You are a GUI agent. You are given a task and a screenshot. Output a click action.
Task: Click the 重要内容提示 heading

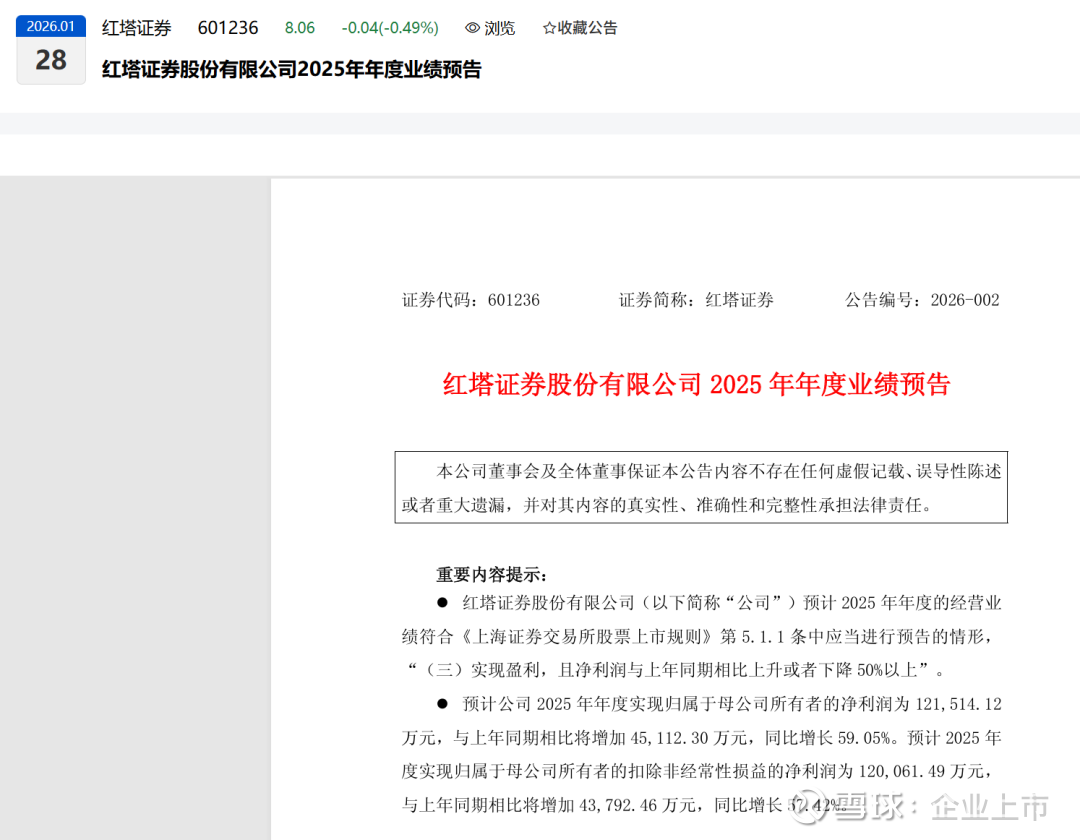(492, 575)
